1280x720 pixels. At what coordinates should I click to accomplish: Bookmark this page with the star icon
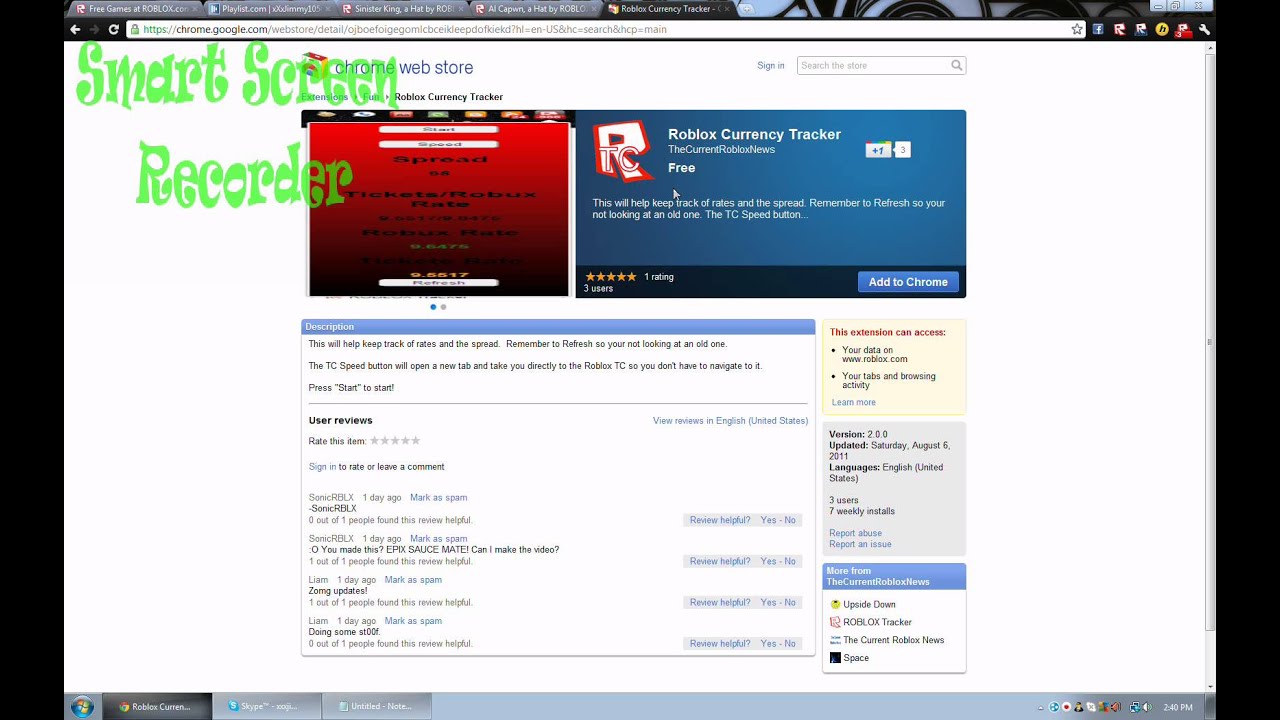coord(1077,29)
